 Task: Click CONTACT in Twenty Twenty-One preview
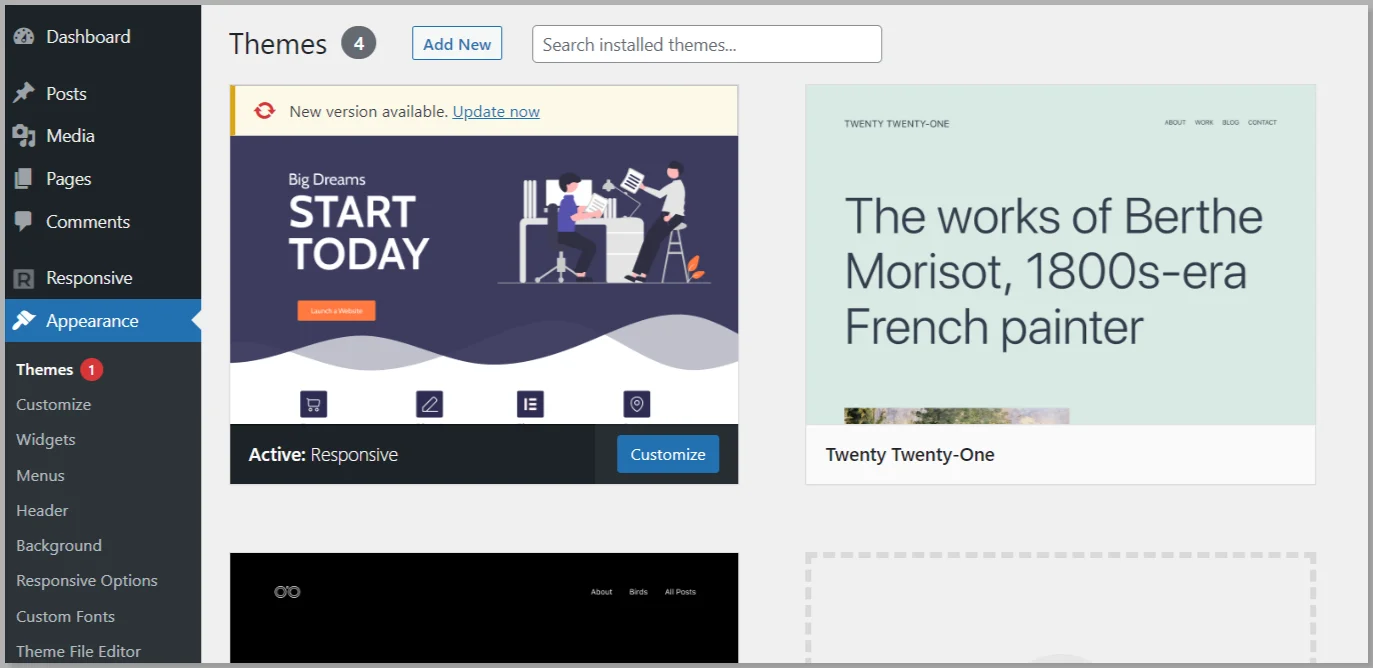1262,123
